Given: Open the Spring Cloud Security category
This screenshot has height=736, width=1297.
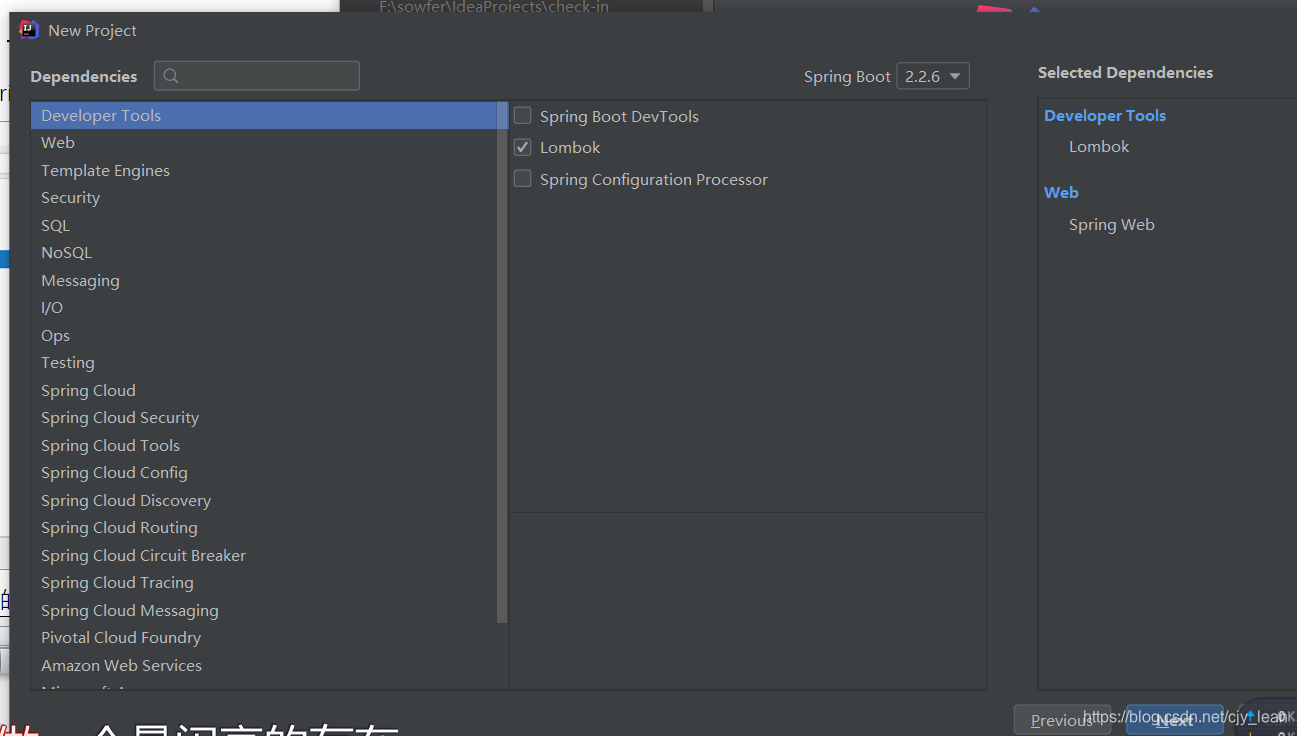Looking at the screenshot, I should [120, 417].
